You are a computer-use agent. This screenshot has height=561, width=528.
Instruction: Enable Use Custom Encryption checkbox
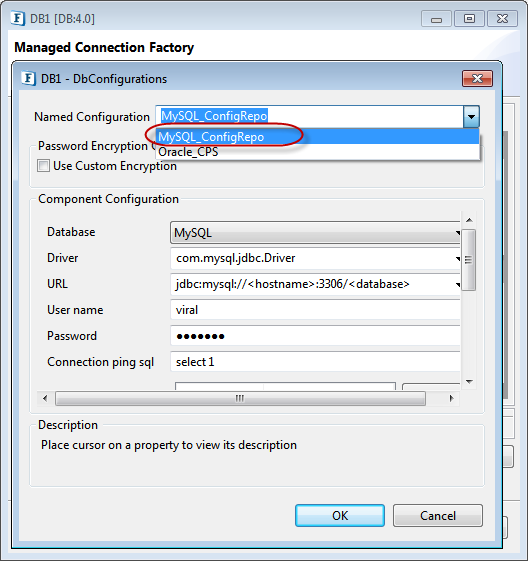pos(43,166)
